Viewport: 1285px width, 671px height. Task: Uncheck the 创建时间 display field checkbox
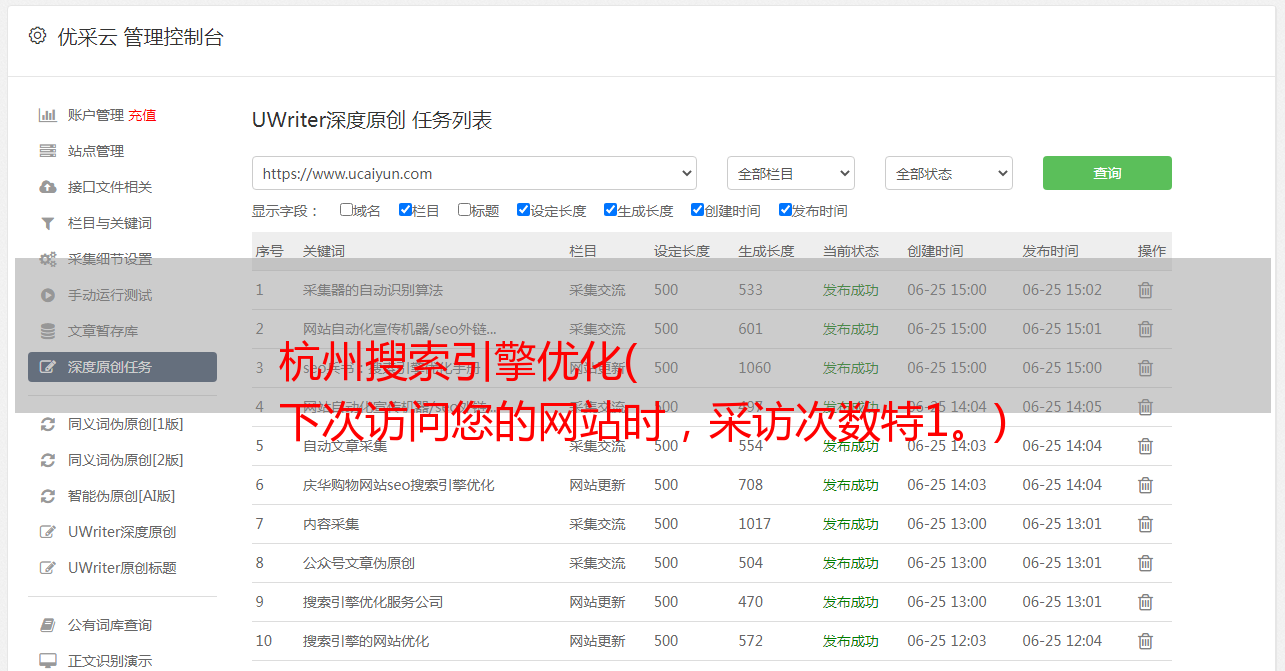coord(697,210)
